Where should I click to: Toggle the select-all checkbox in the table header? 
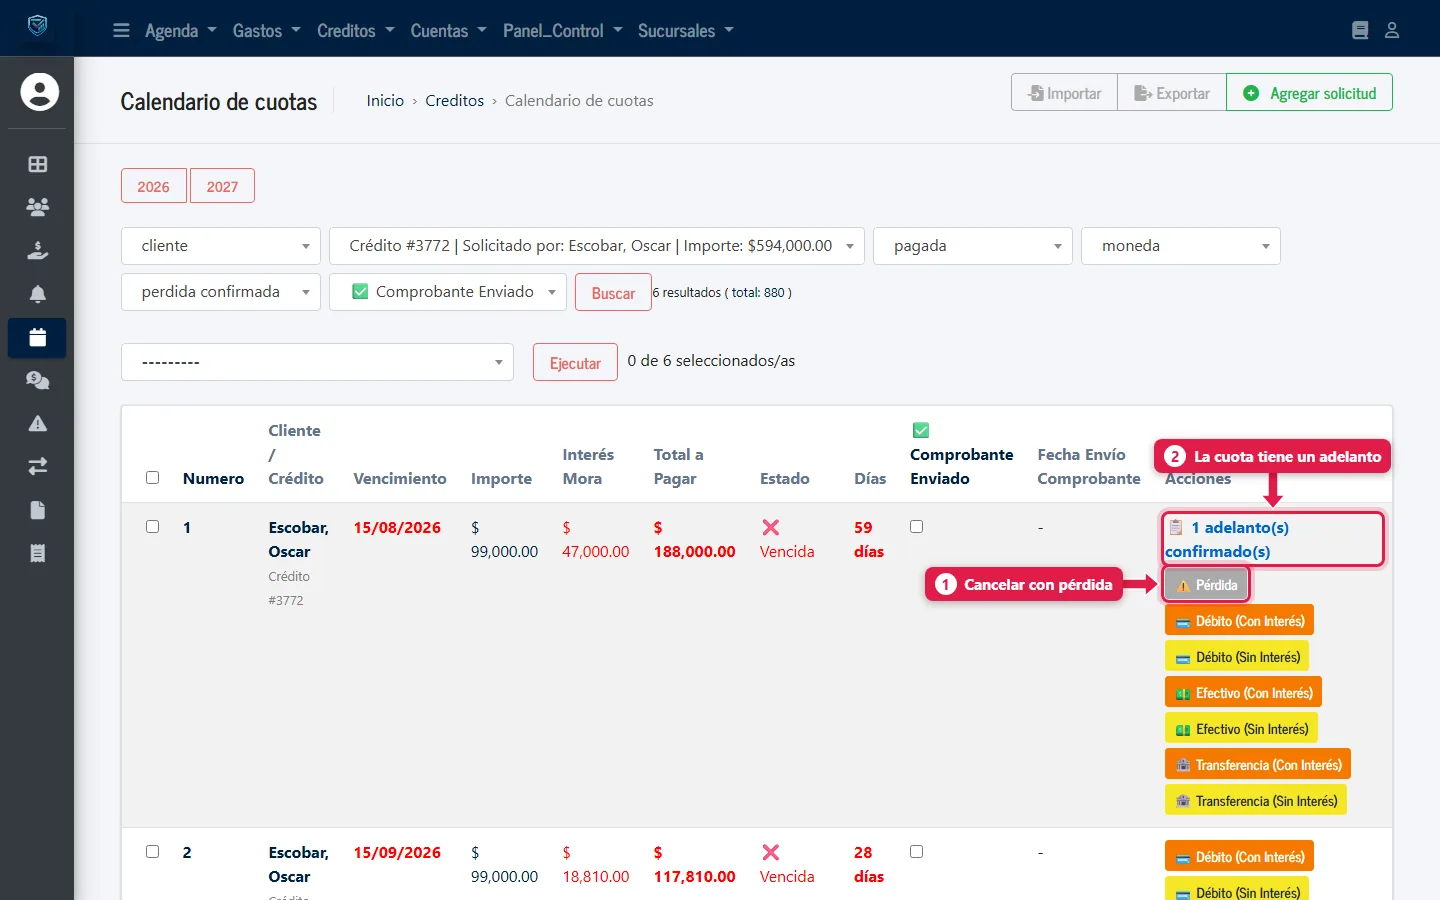[153, 478]
